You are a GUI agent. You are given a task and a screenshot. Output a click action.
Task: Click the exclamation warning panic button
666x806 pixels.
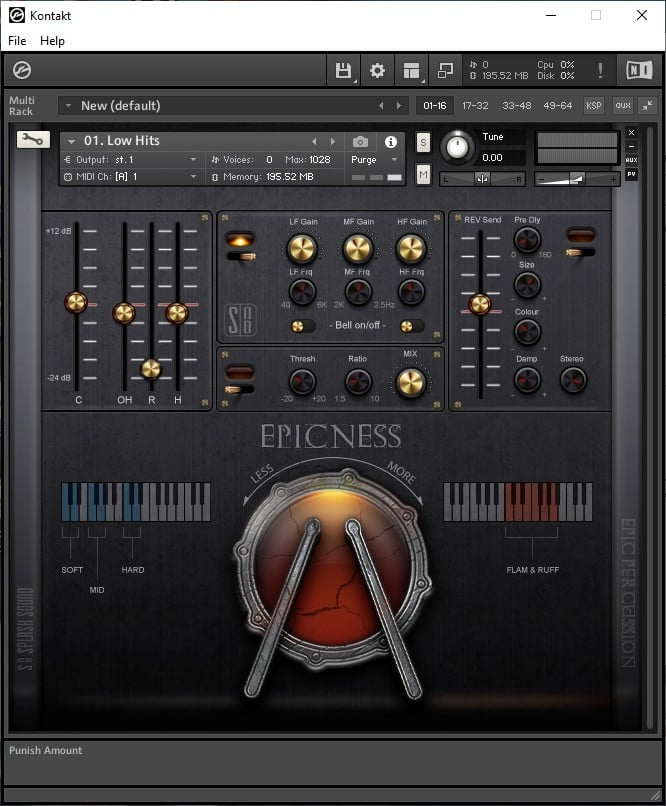[x=600, y=70]
